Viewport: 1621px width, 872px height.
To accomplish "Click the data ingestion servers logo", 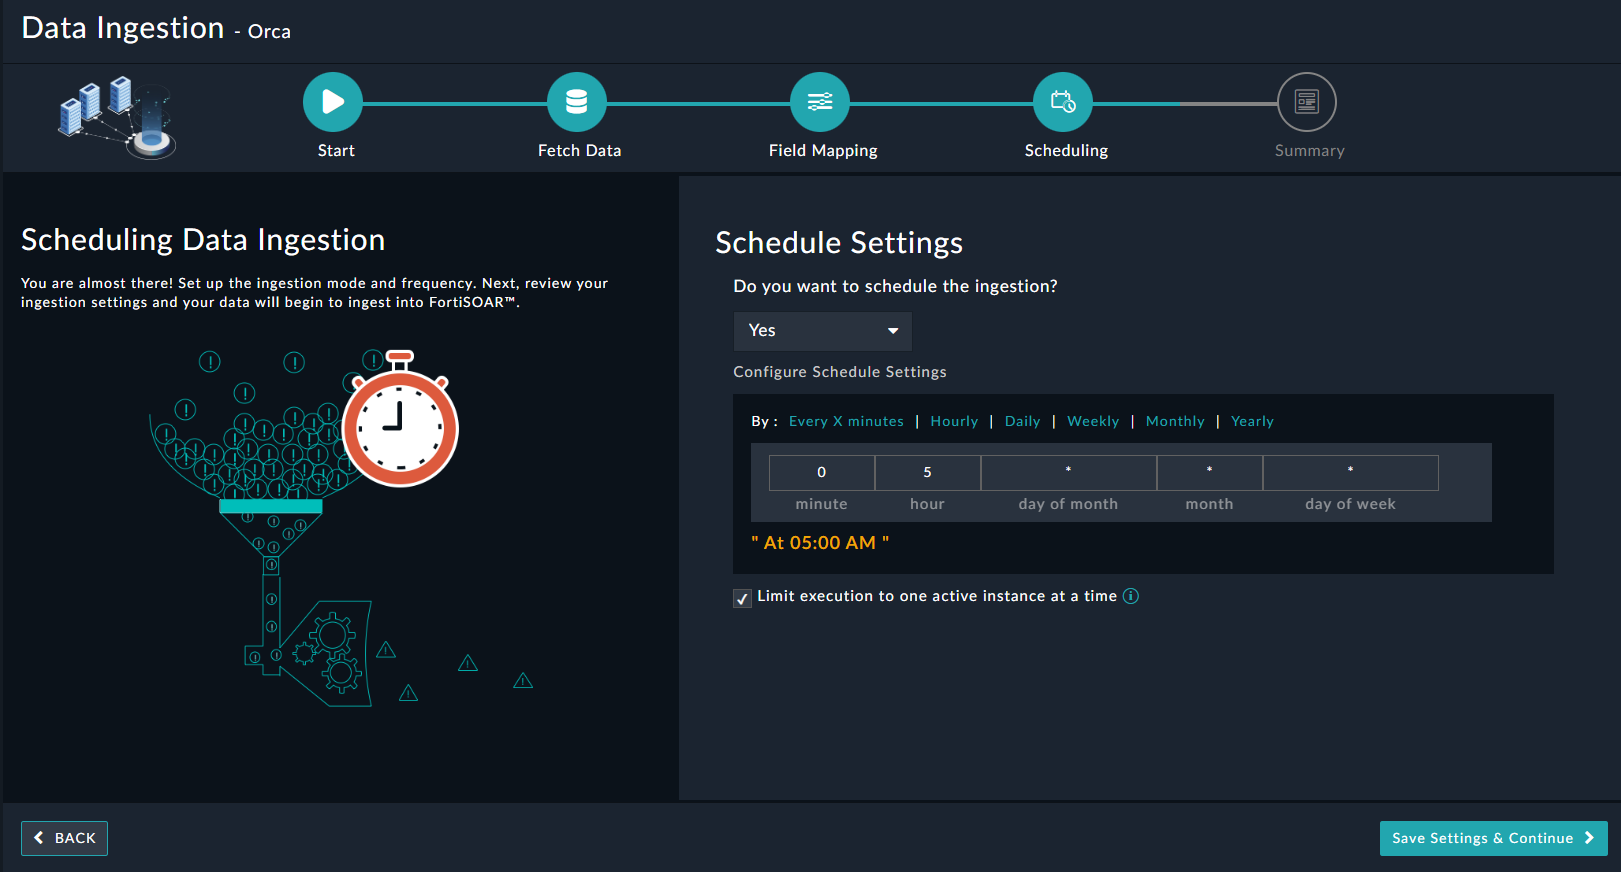I will click(x=118, y=117).
